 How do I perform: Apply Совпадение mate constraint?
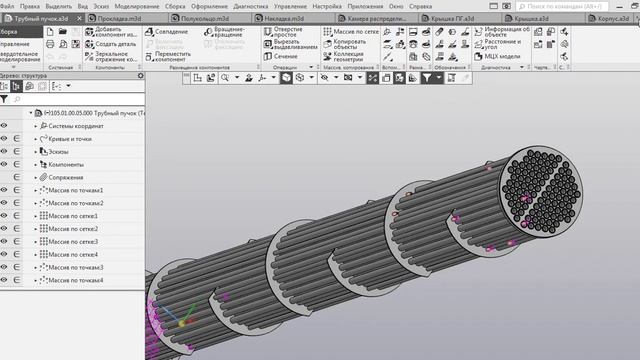(167, 31)
